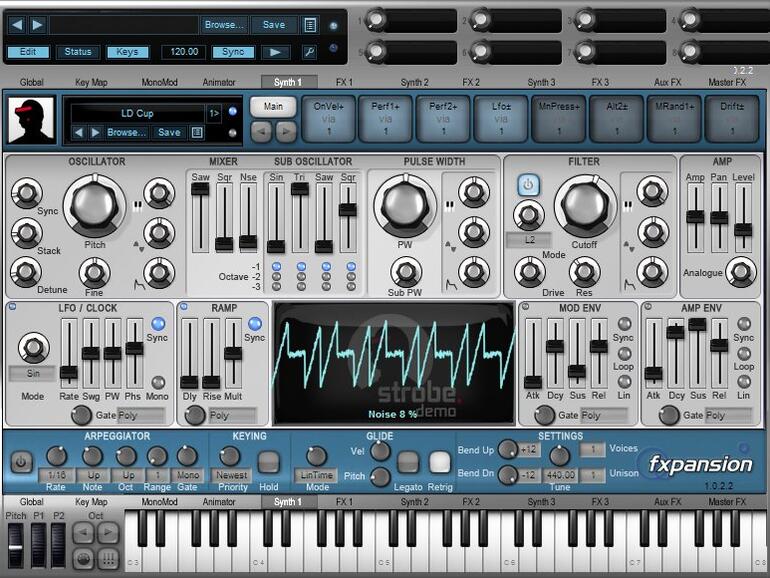The image size is (770, 578).
Task: Click the Keys button in top bar
Action: pos(127,52)
